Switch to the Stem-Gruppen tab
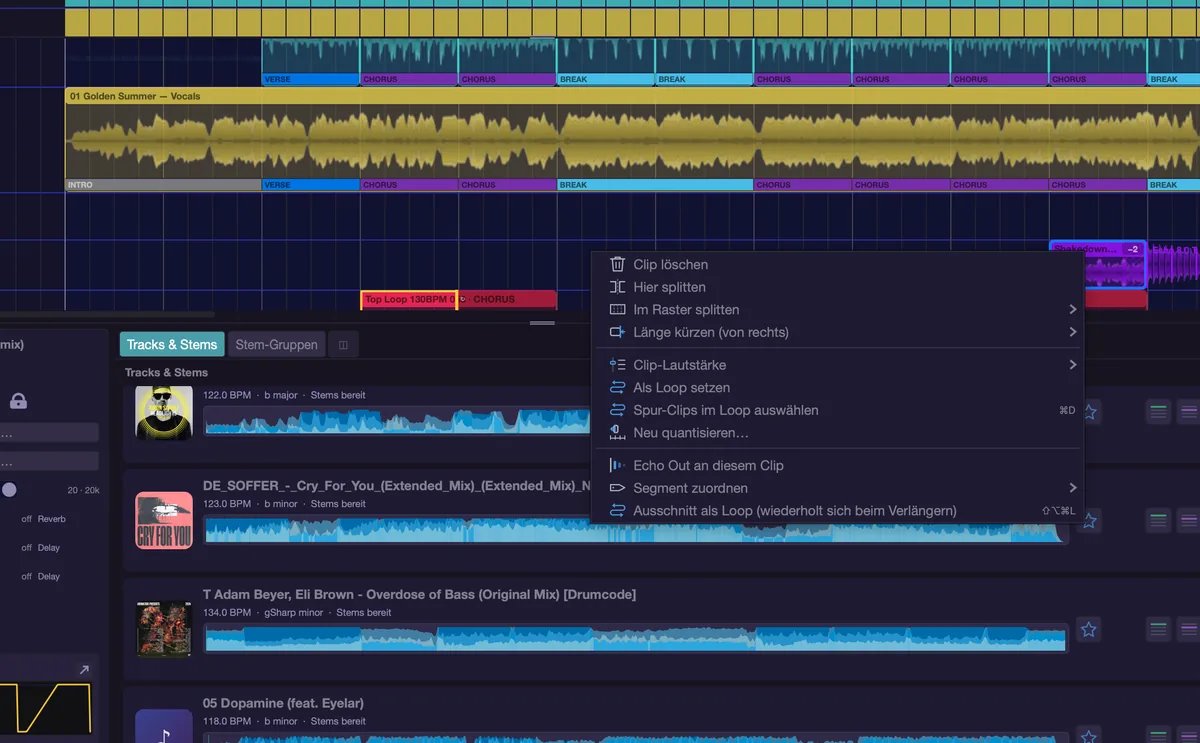 pyautogui.click(x=276, y=345)
